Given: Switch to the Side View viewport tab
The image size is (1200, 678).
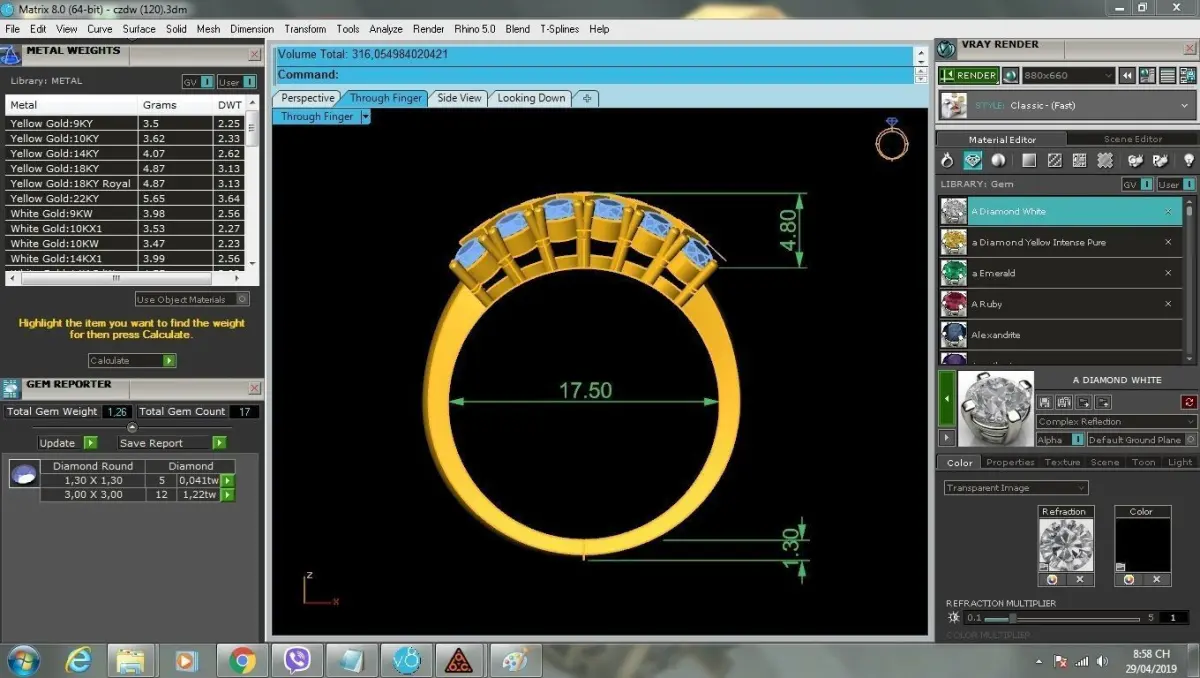Looking at the screenshot, I should pos(459,98).
